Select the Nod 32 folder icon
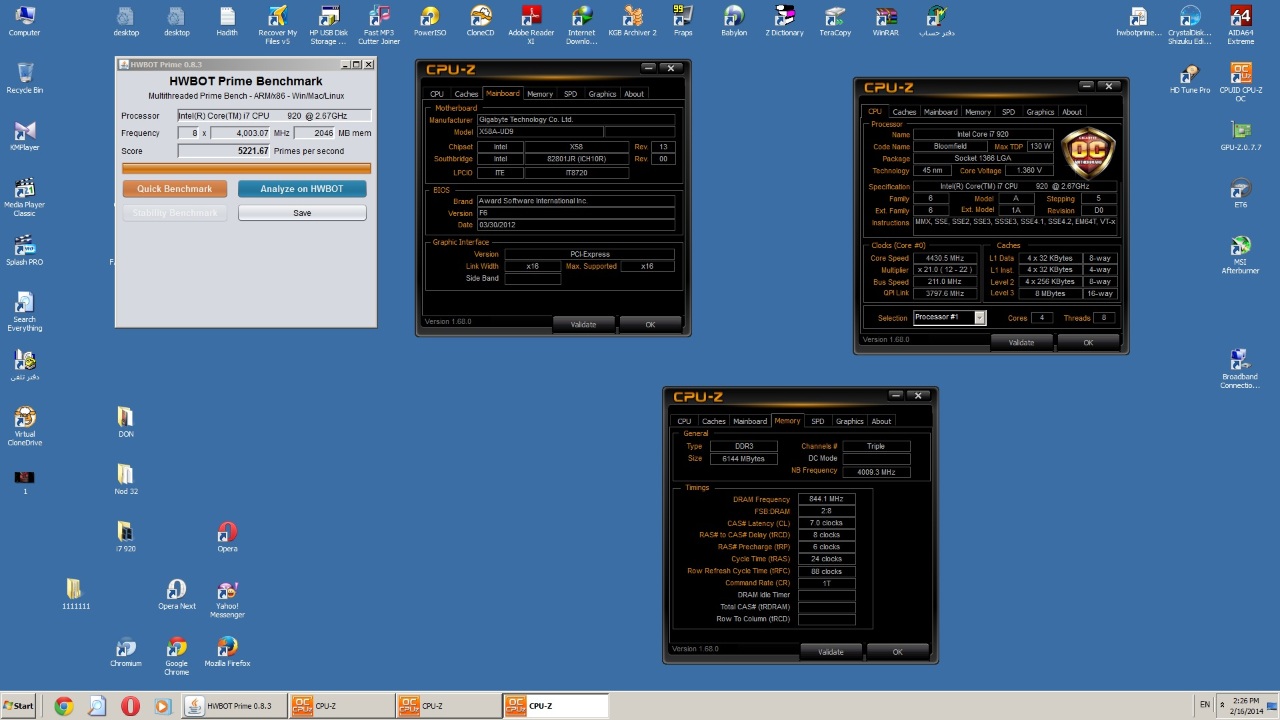Screen dimensions: 1280x720 [125, 479]
